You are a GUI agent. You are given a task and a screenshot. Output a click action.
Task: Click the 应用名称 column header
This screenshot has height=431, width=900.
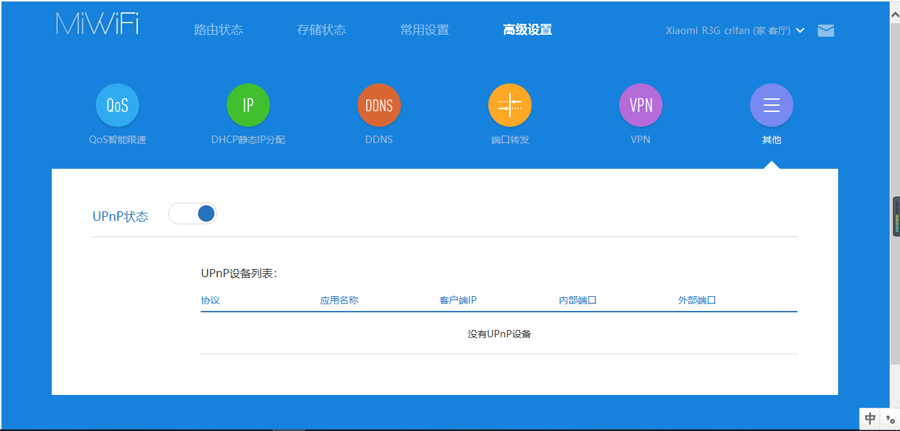(x=339, y=300)
